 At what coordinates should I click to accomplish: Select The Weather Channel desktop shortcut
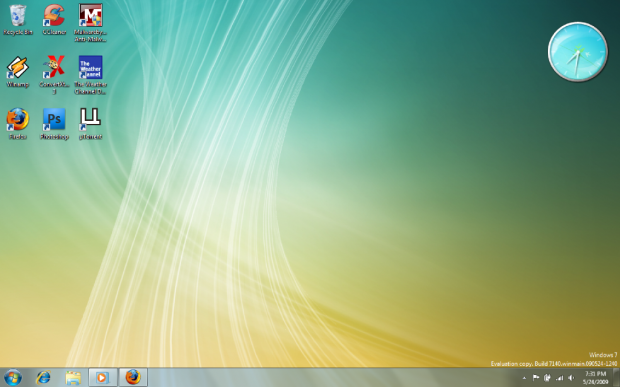91,75
